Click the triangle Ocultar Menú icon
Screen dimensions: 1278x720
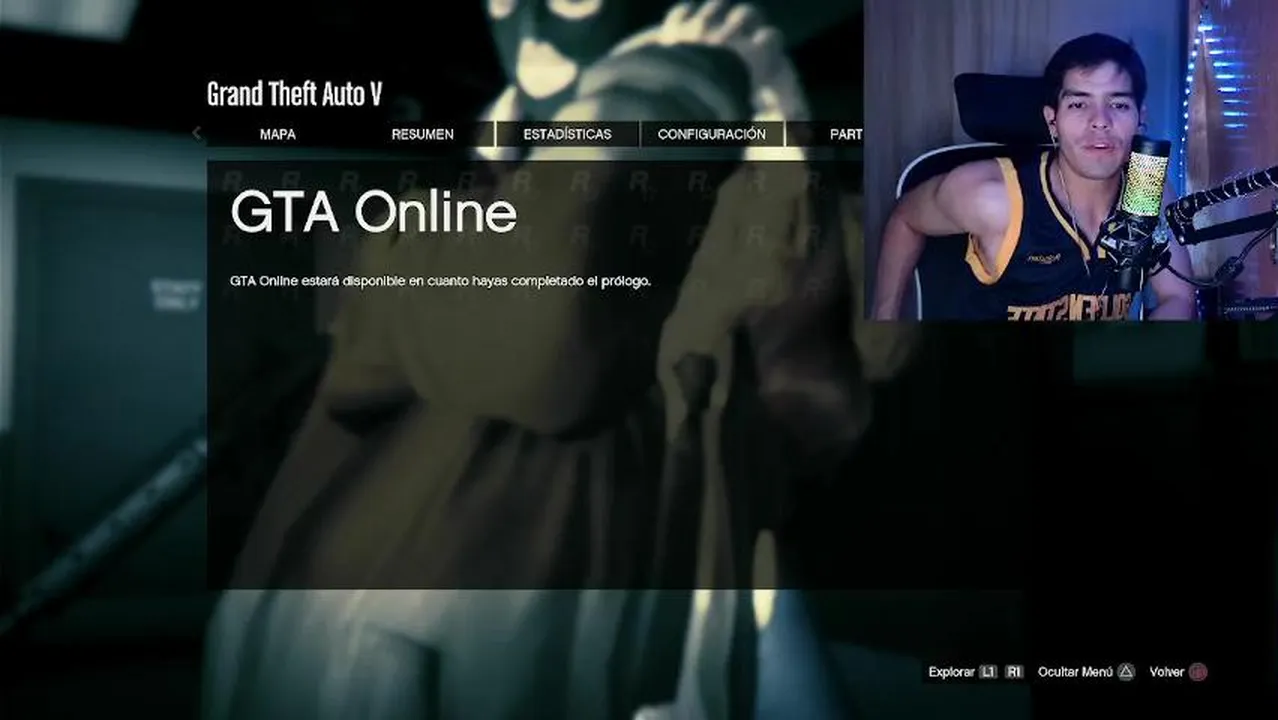pos(1126,672)
